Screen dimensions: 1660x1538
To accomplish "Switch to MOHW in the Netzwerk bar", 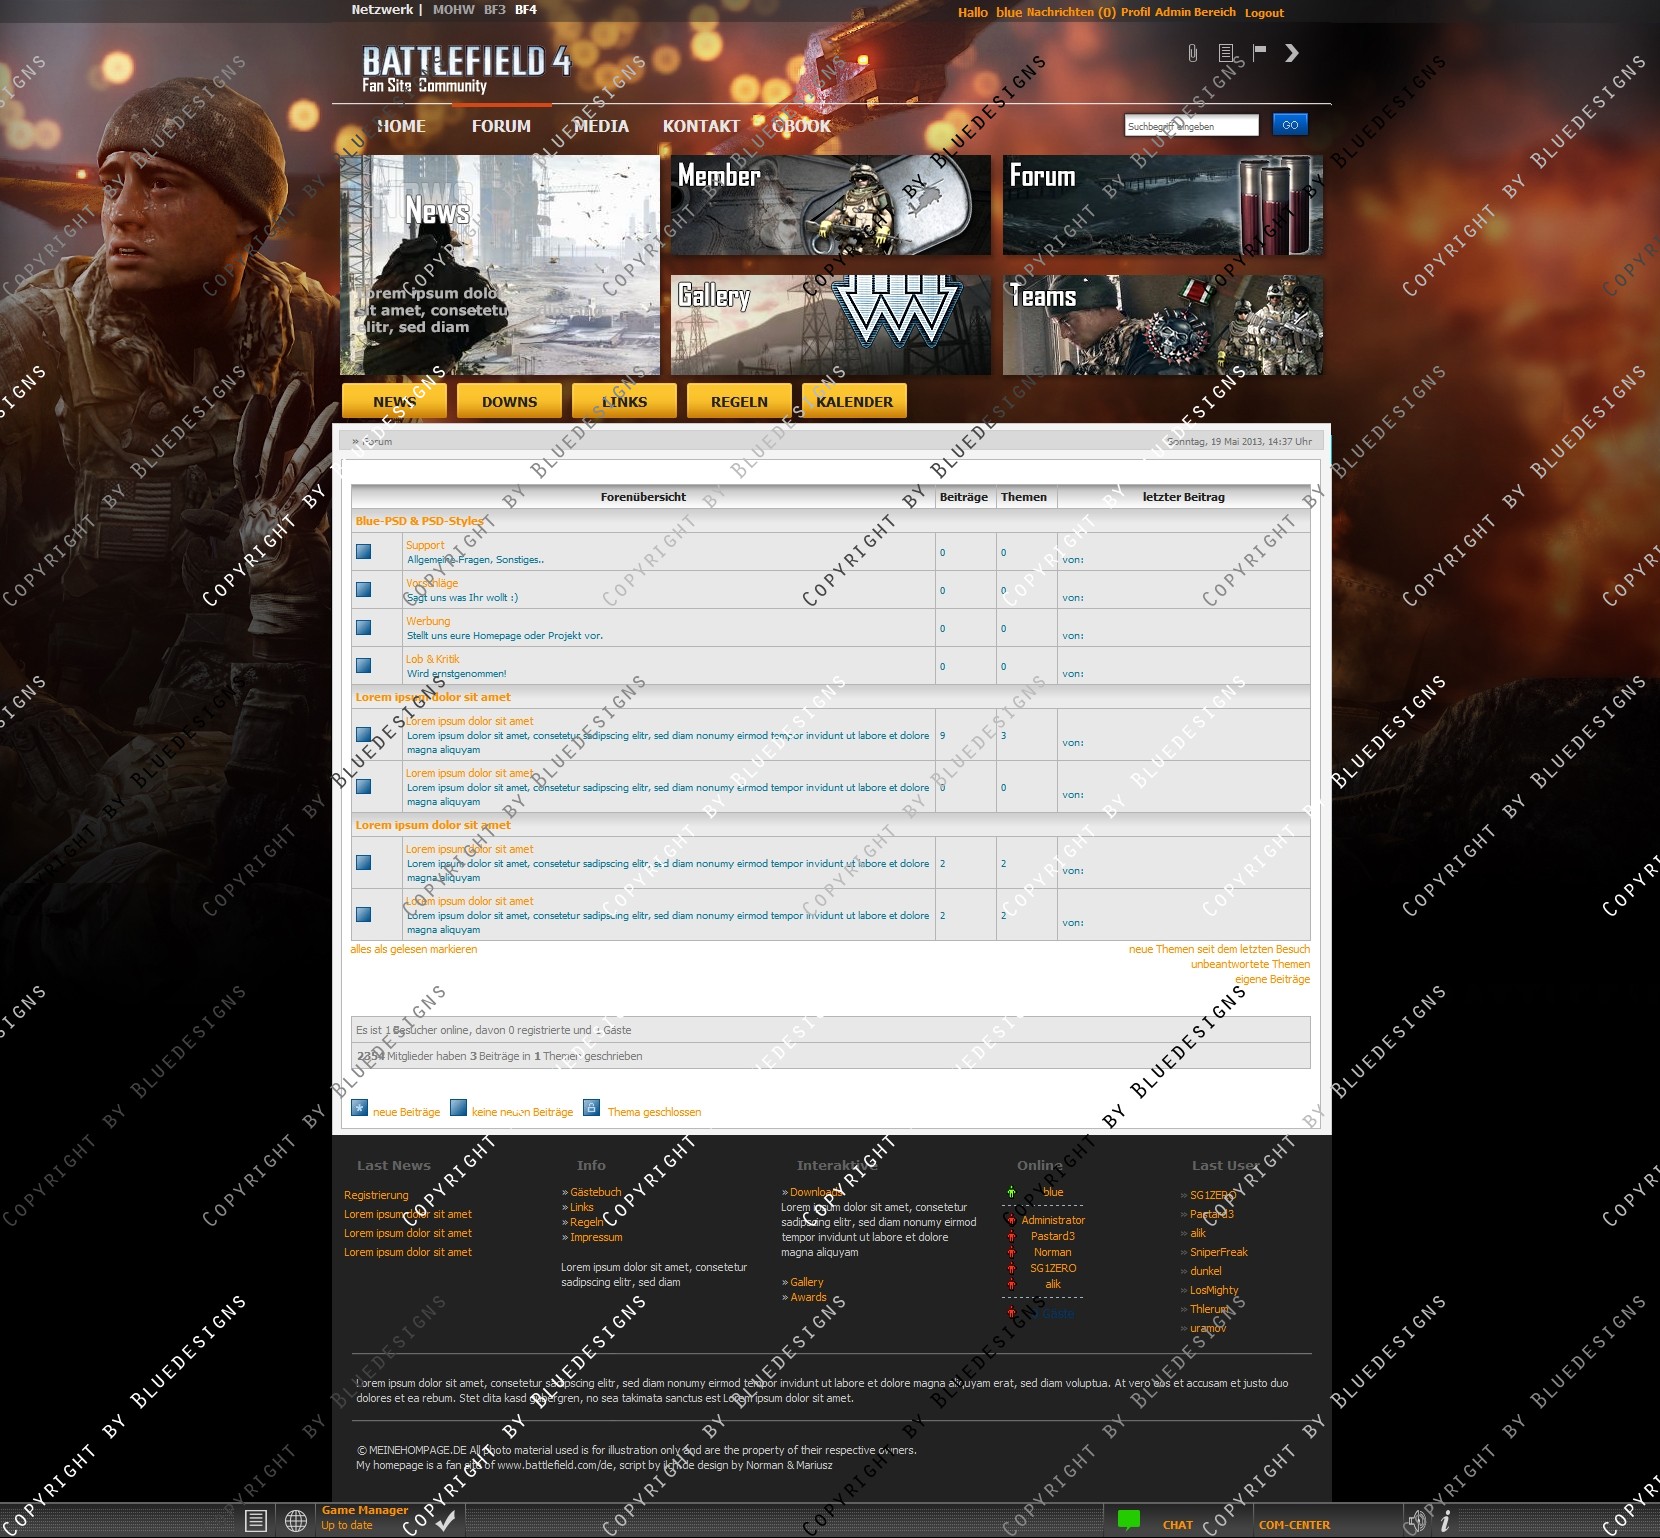I will pos(454,10).
